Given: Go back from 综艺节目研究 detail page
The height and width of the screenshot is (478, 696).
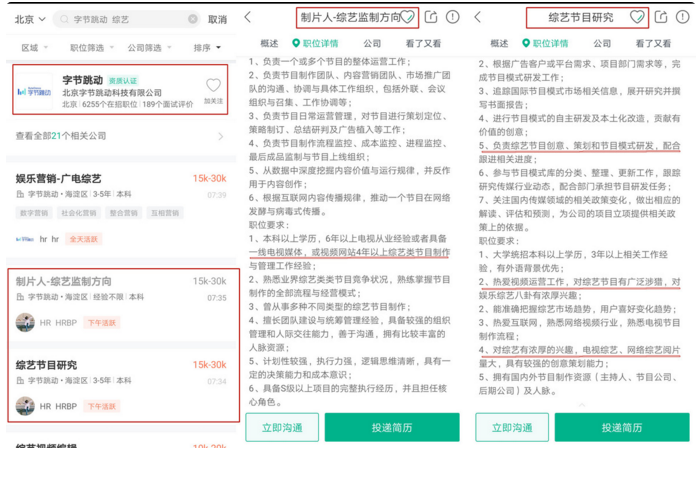Looking at the screenshot, I should [478, 17].
